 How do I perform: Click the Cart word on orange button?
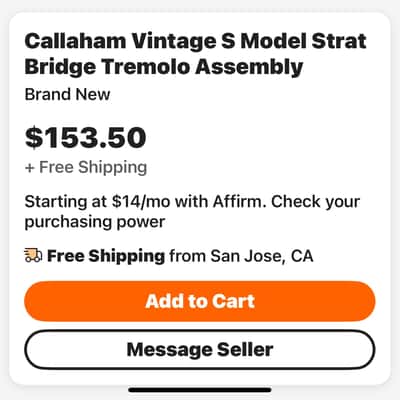coord(234,301)
